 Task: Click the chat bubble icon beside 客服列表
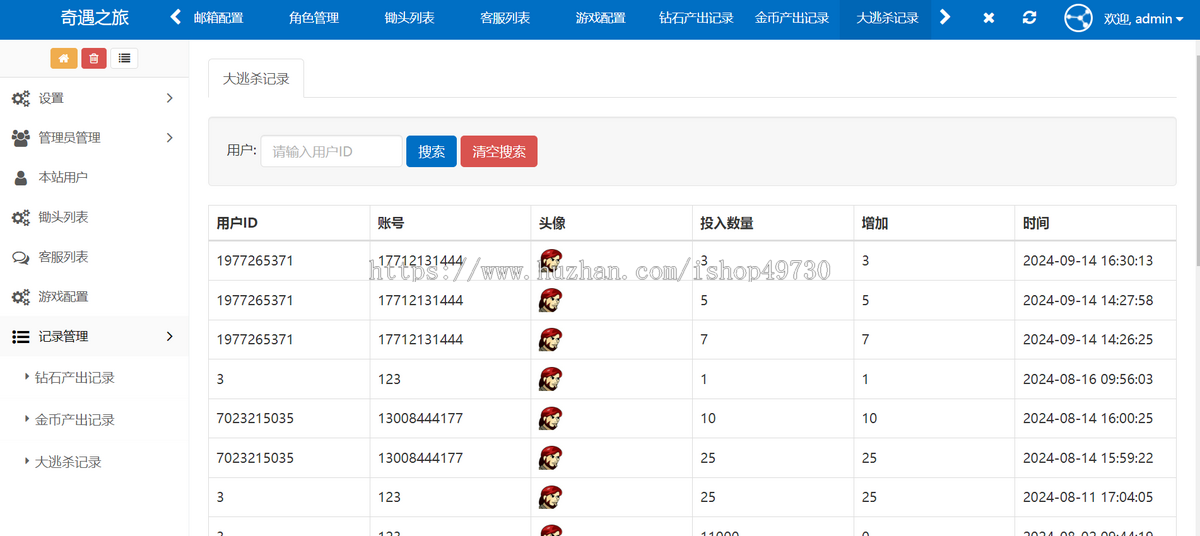pos(20,257)
